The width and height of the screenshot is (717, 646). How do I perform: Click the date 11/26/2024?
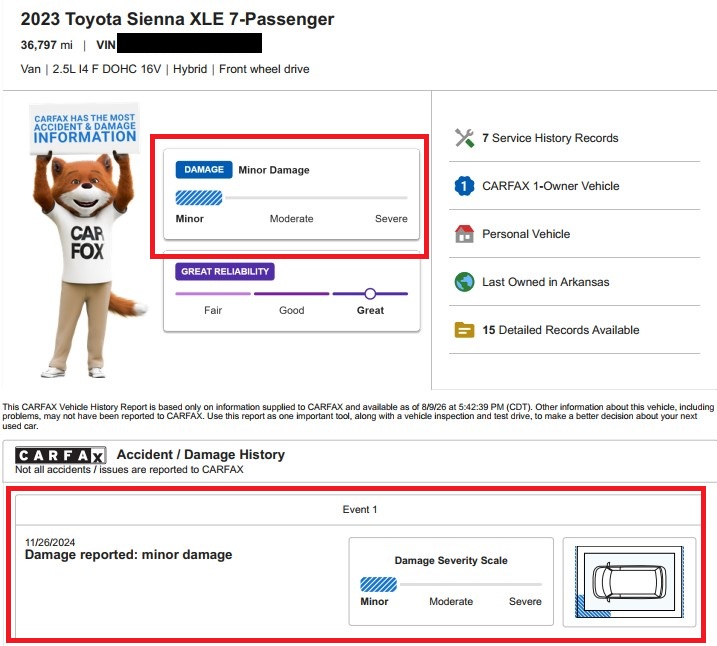pyautogui.click(x=50, y=542)
